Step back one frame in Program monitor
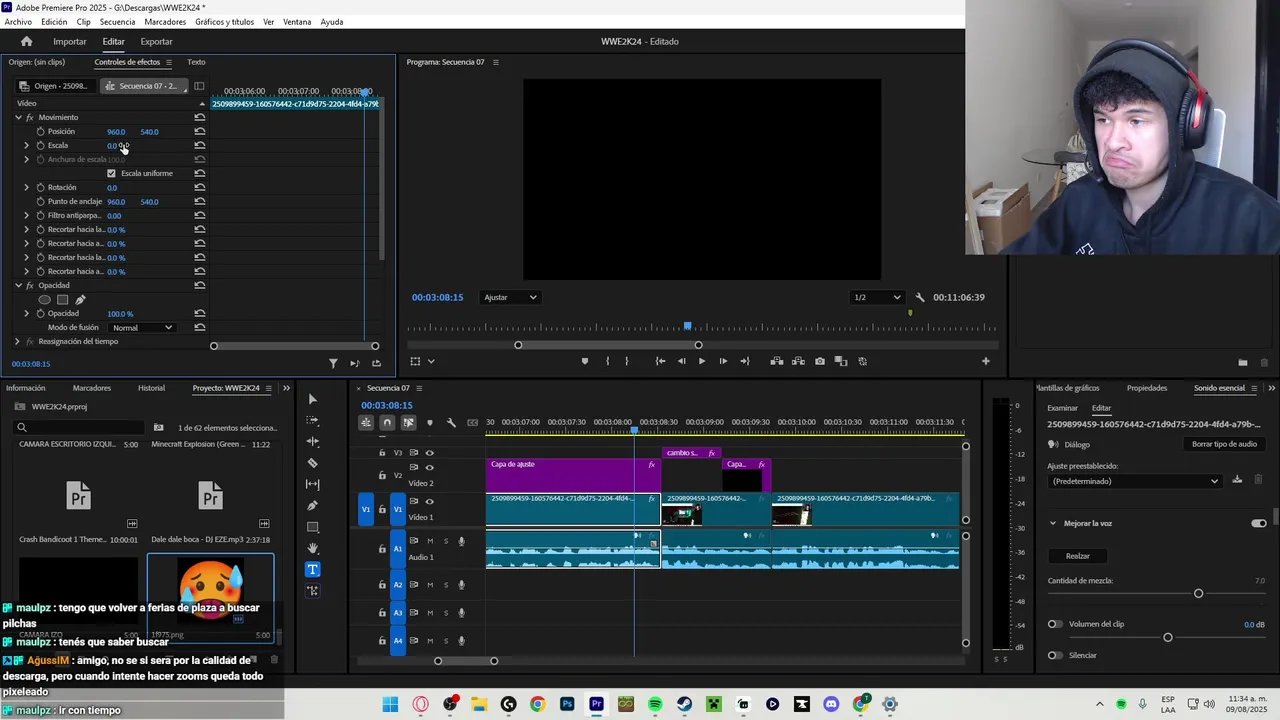 coord(681,361)
